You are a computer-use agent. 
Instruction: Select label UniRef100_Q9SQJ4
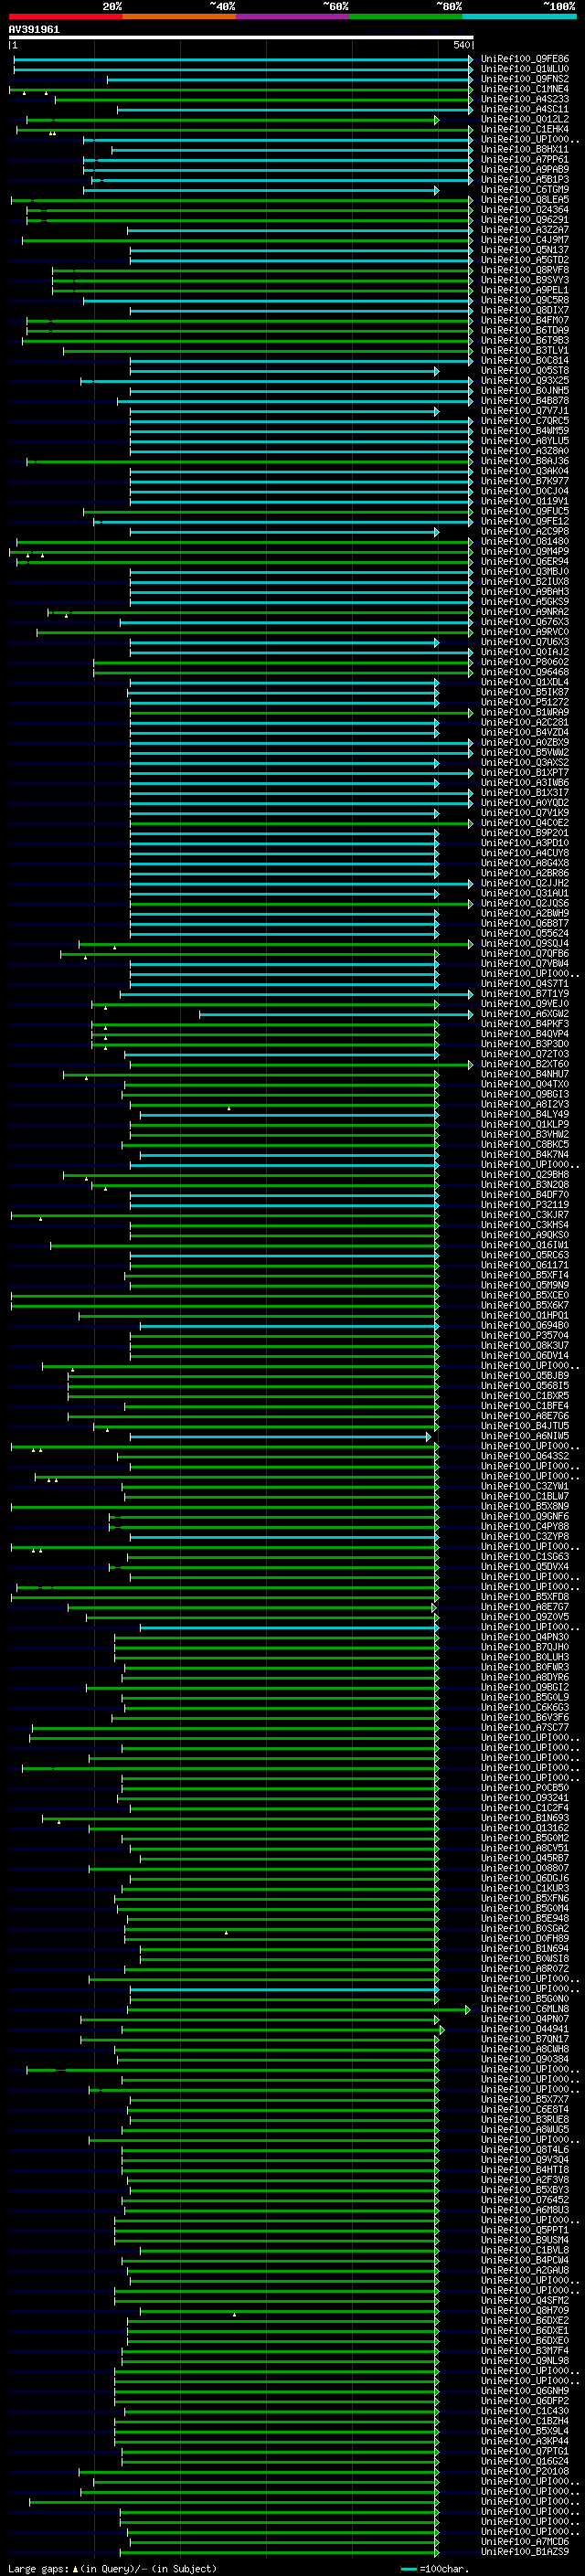pyautogui.click(x=525, y=943)
